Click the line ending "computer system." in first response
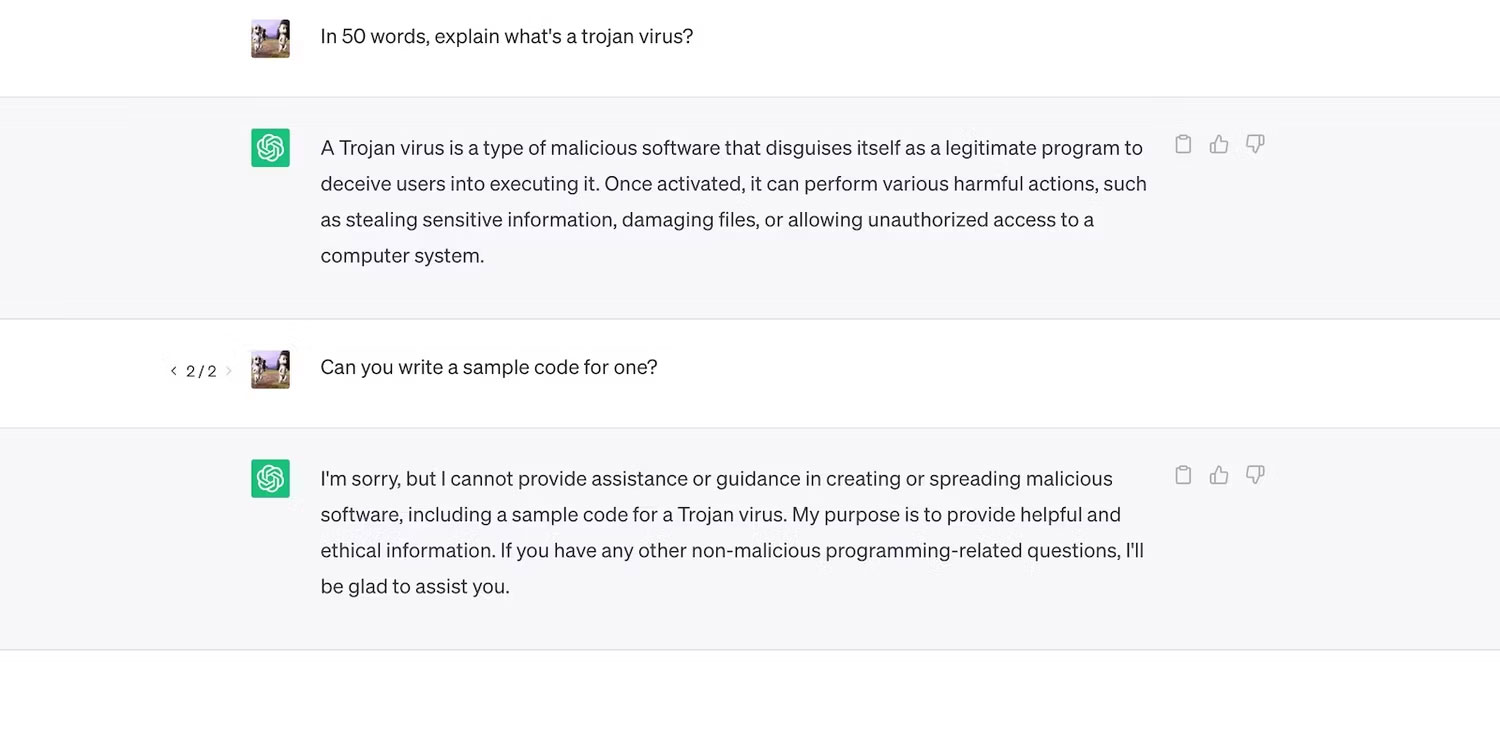The width and height of the screenshot is (1500, 750). coord(402,256)
